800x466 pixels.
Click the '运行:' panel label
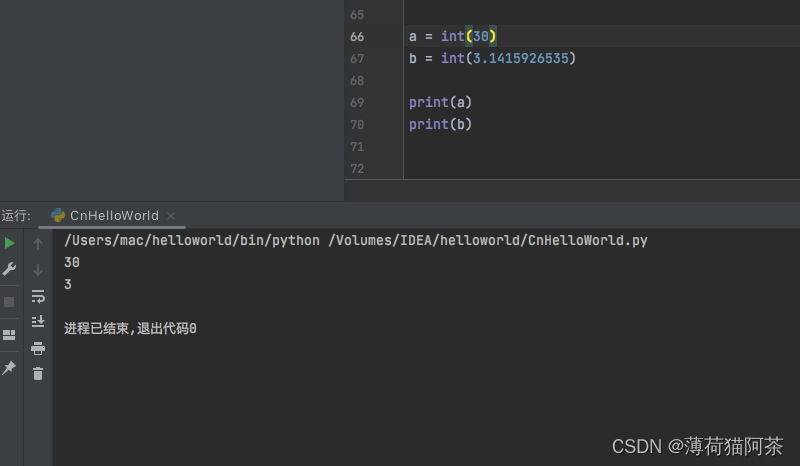[16, 215]
